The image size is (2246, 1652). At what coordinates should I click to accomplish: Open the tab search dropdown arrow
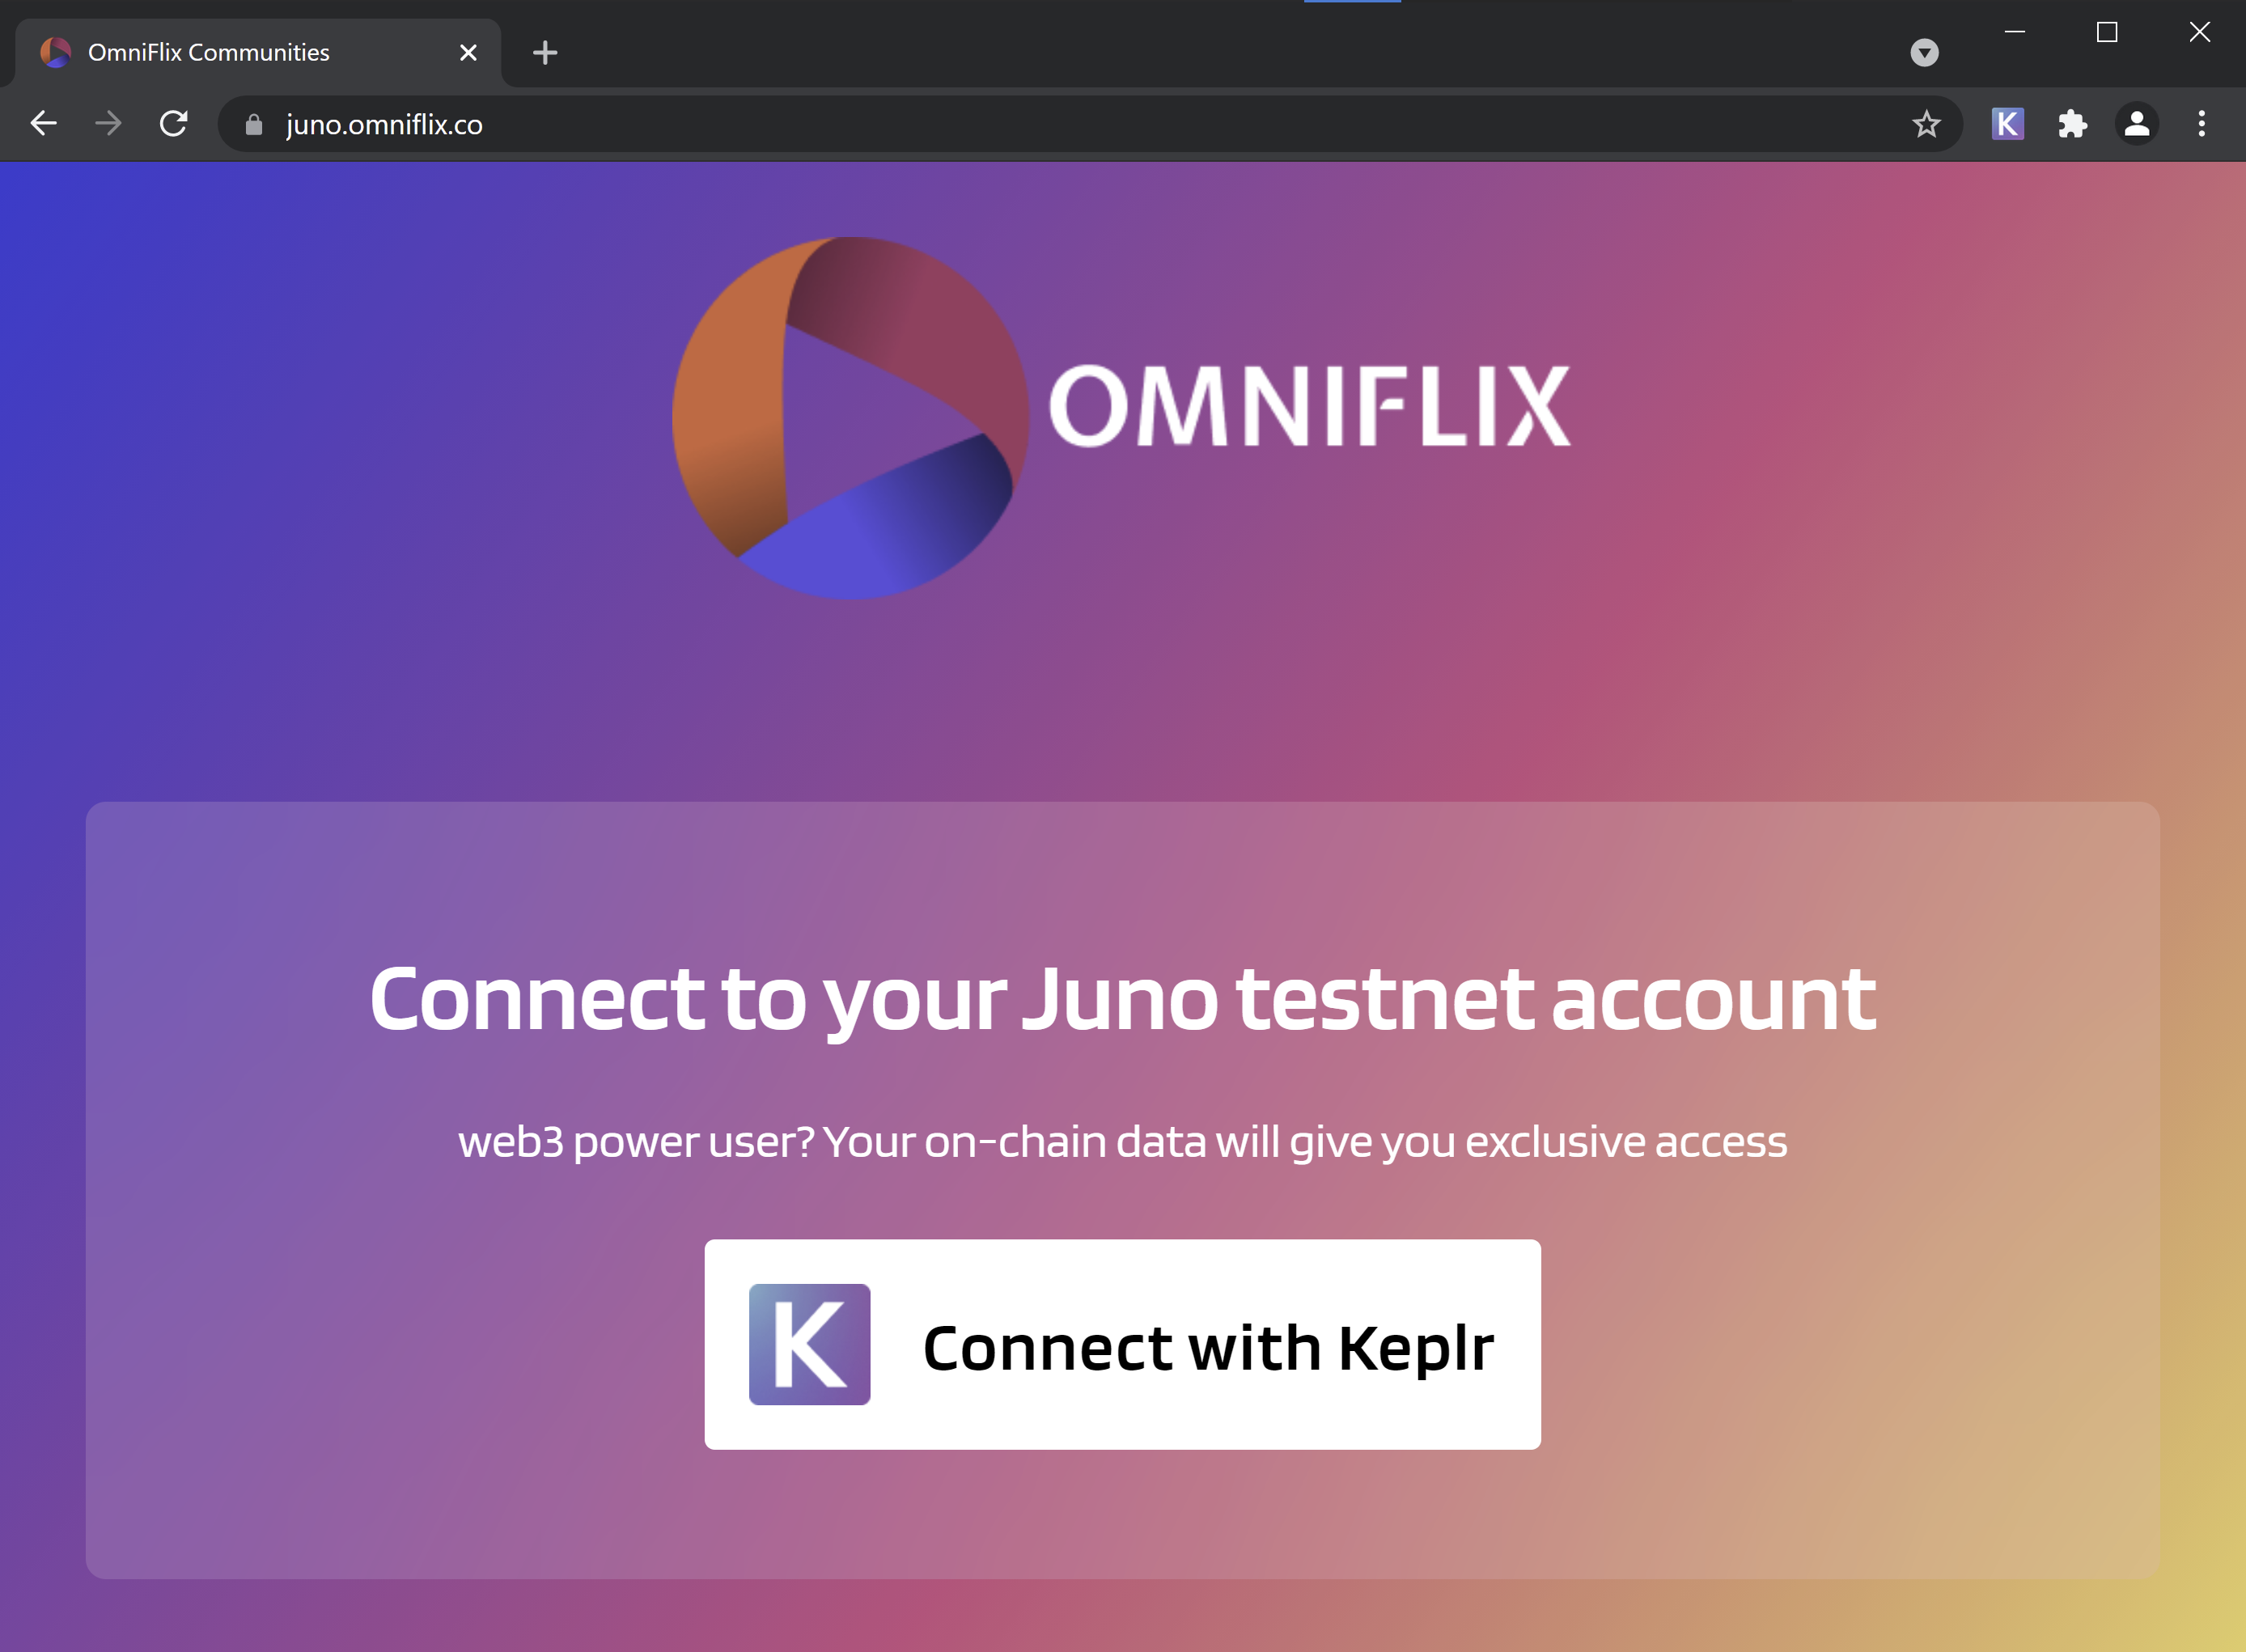pyautogui.click(x=1924, y=52)
